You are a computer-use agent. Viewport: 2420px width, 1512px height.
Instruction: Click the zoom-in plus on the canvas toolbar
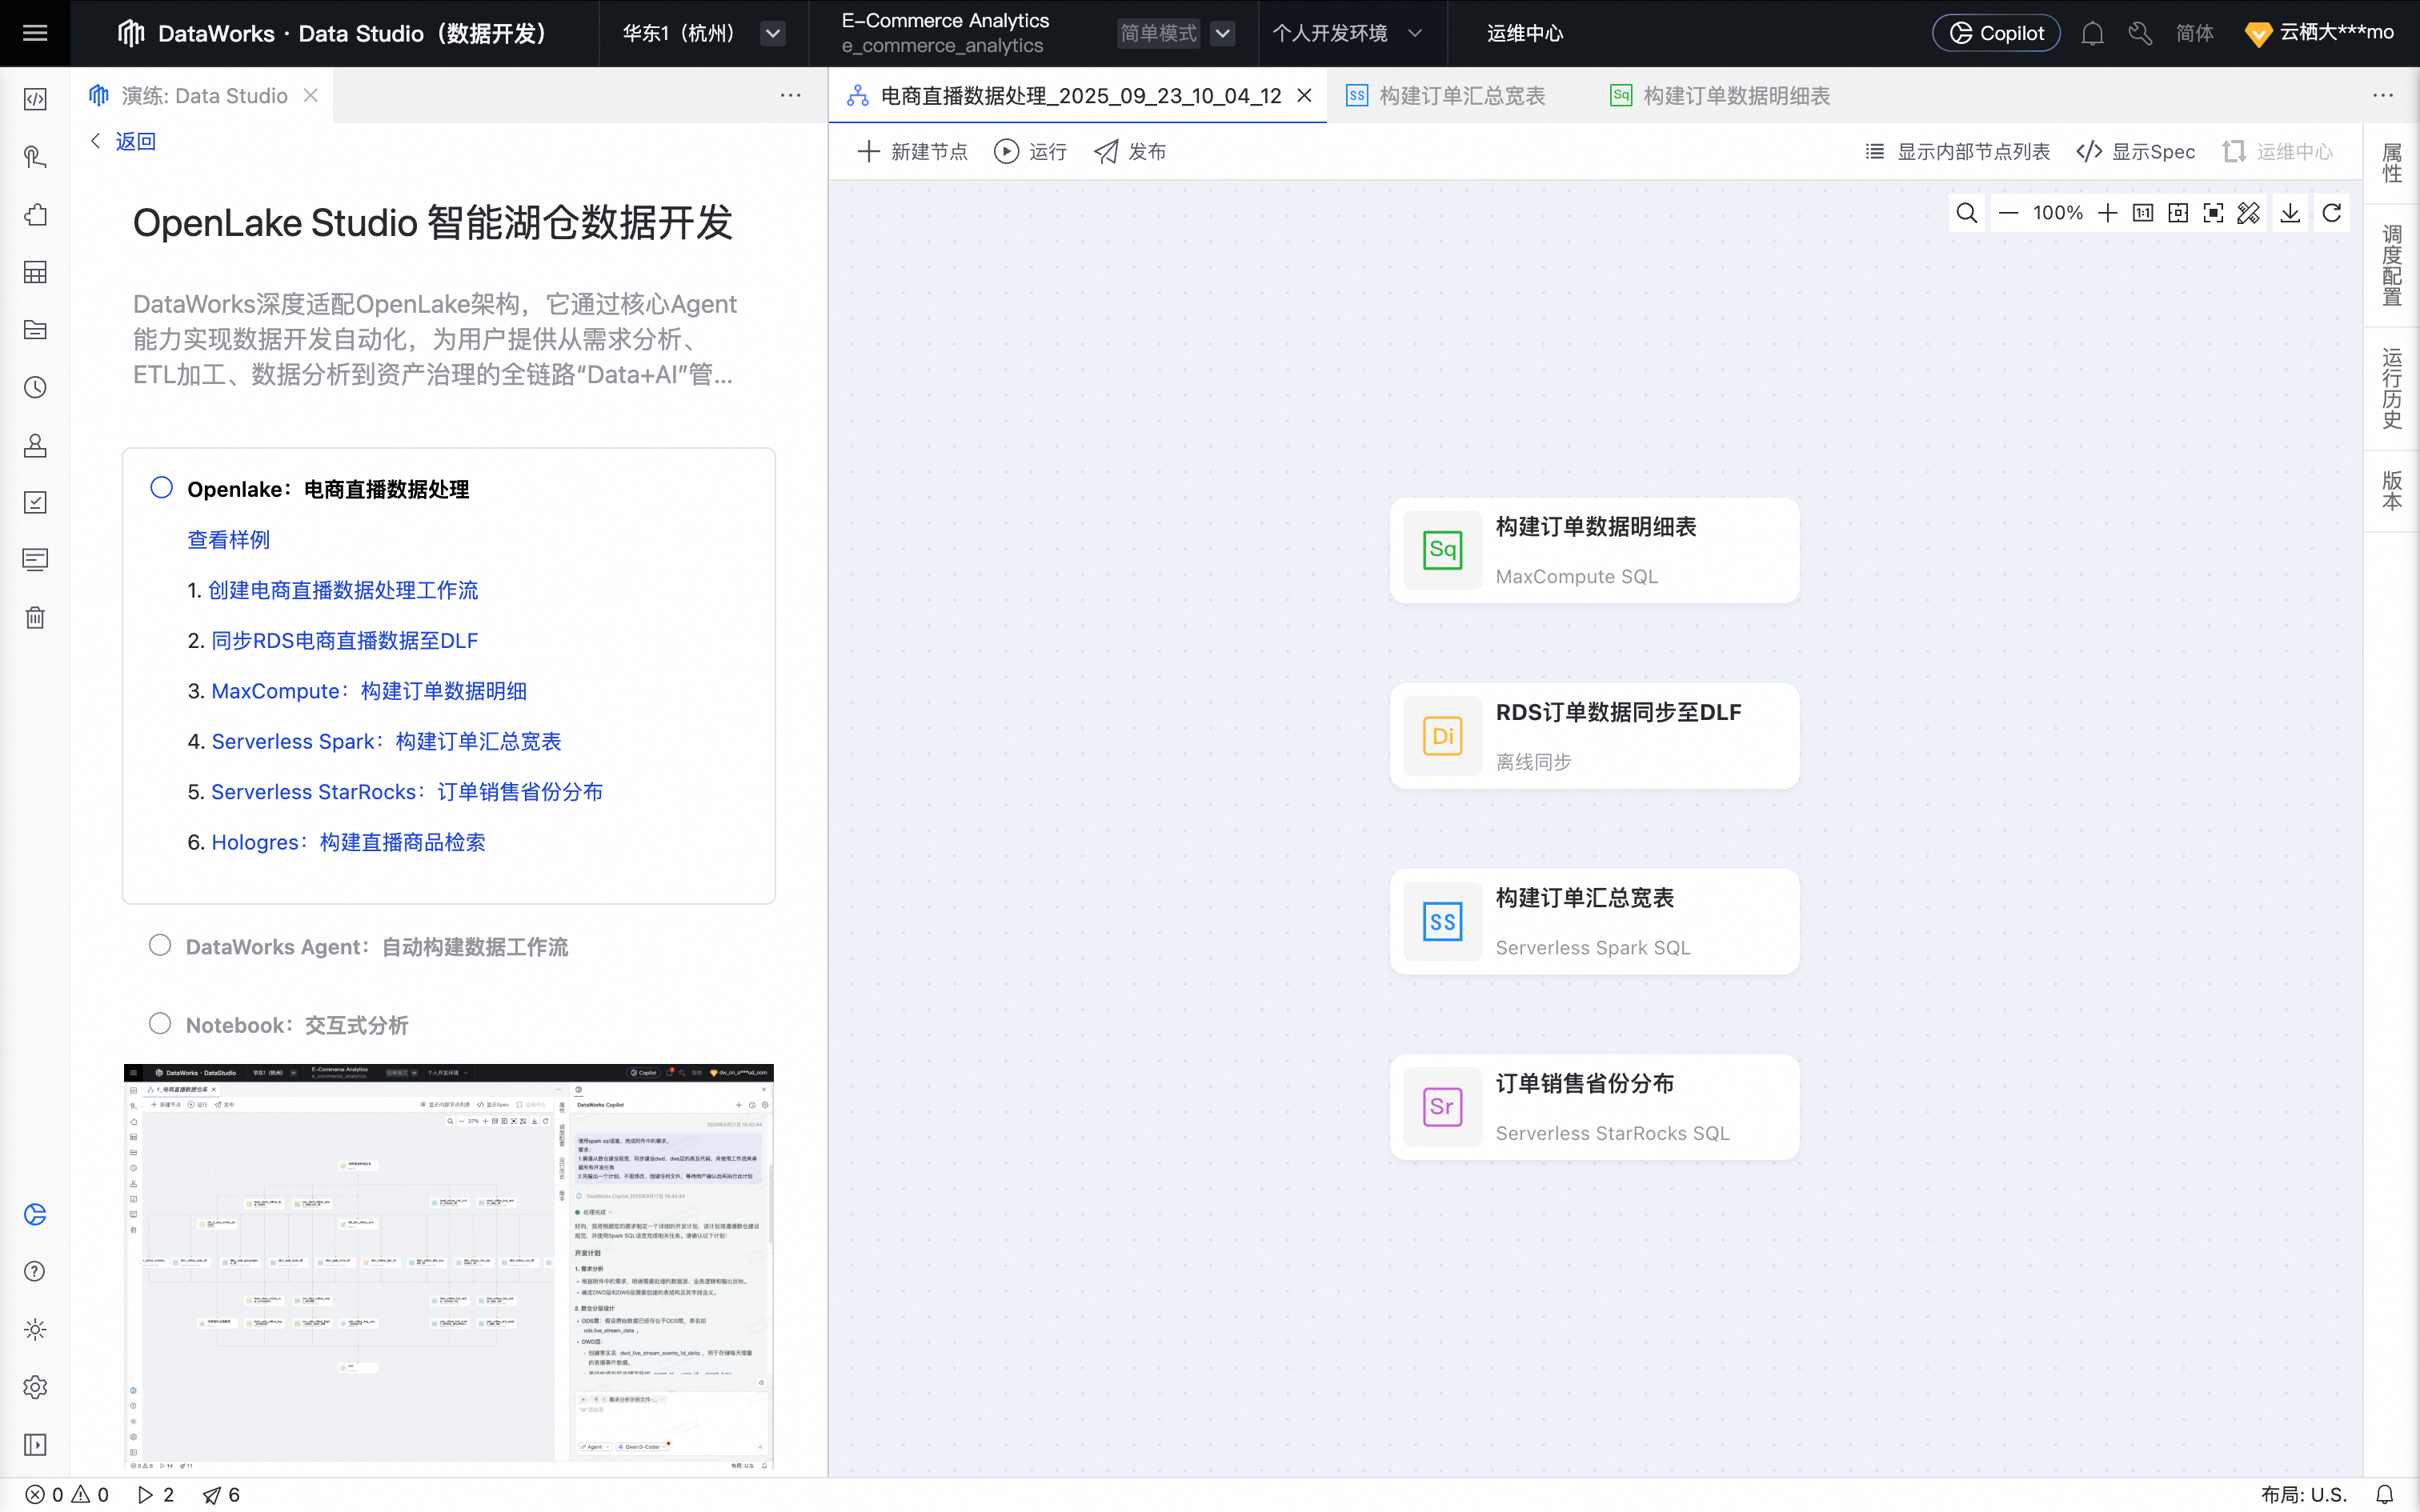click(x=2107, y=213)
